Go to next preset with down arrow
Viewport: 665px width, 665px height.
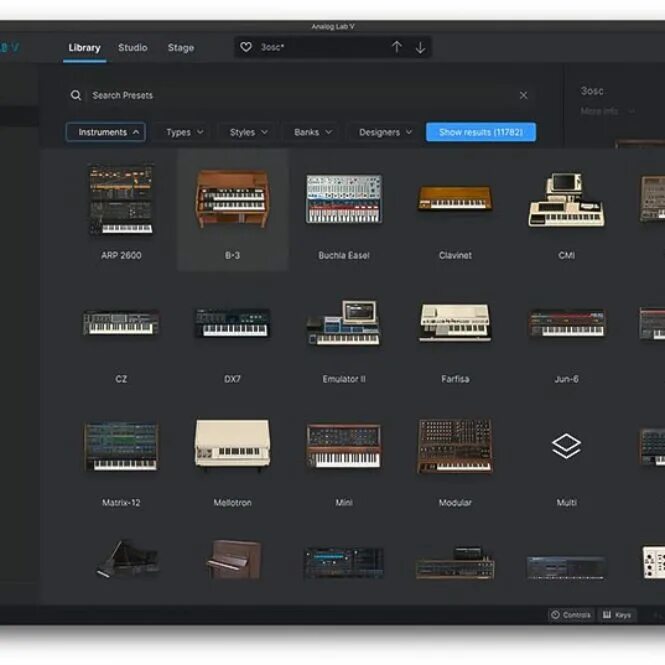(x=420, y=47)
